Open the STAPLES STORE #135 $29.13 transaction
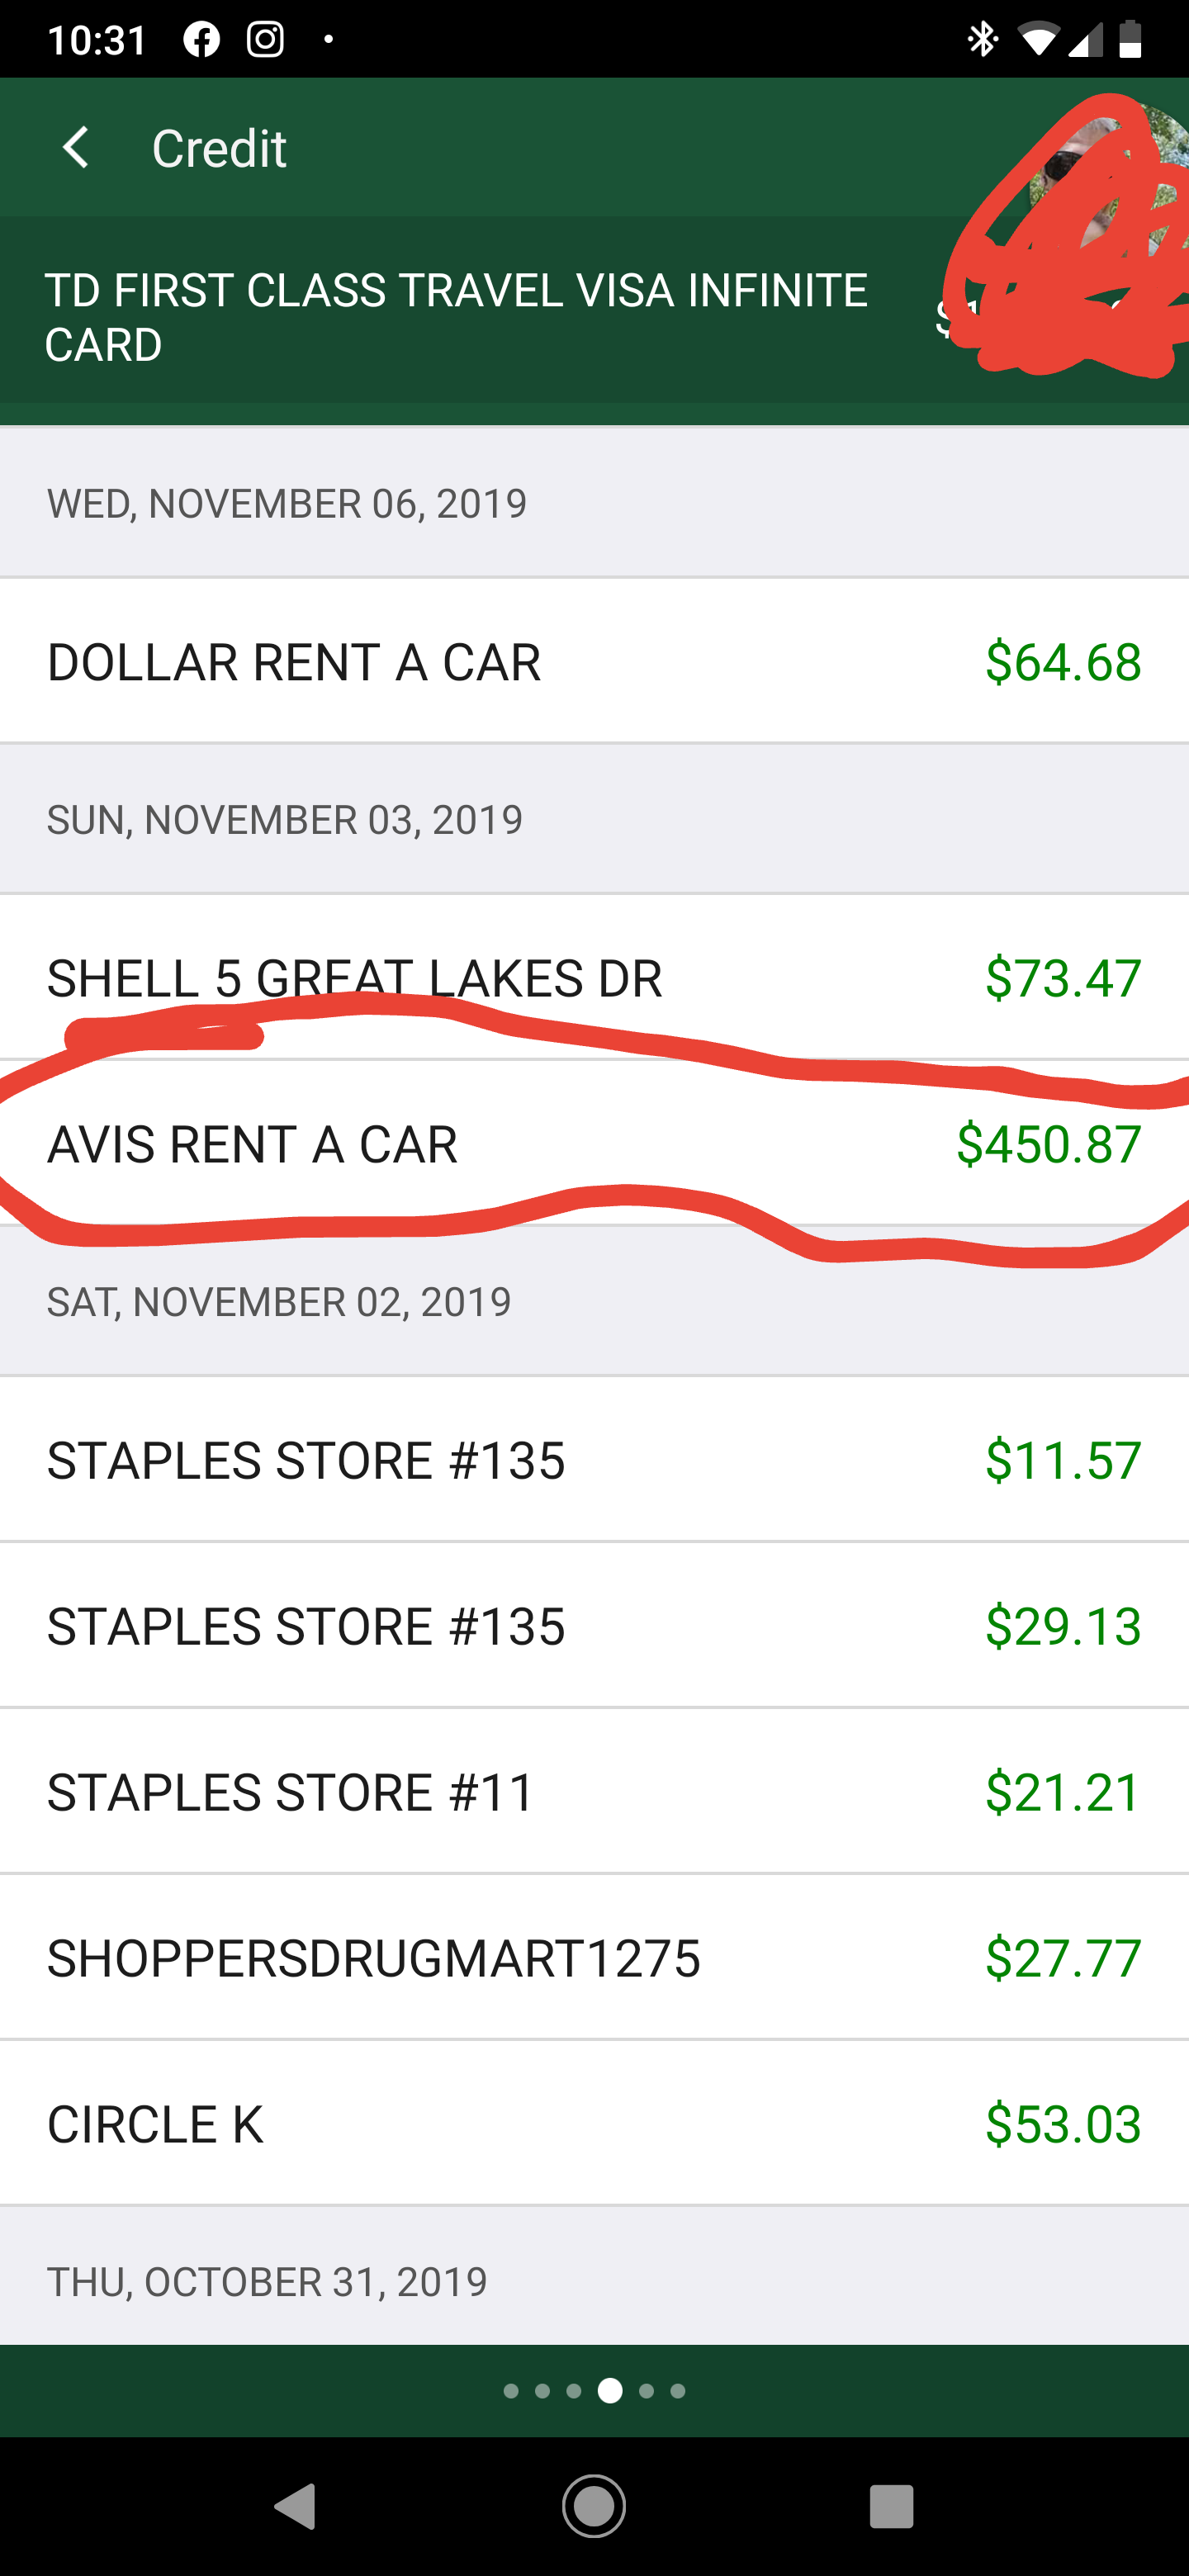Image resolution: width=1189 pixels, height=2576 pixels. click(x=594, y=1625)
